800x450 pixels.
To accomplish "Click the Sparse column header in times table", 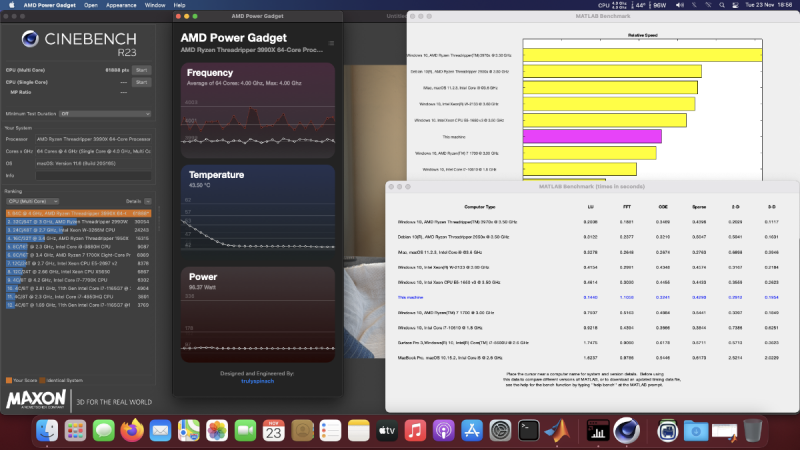I will click(699, 207).
